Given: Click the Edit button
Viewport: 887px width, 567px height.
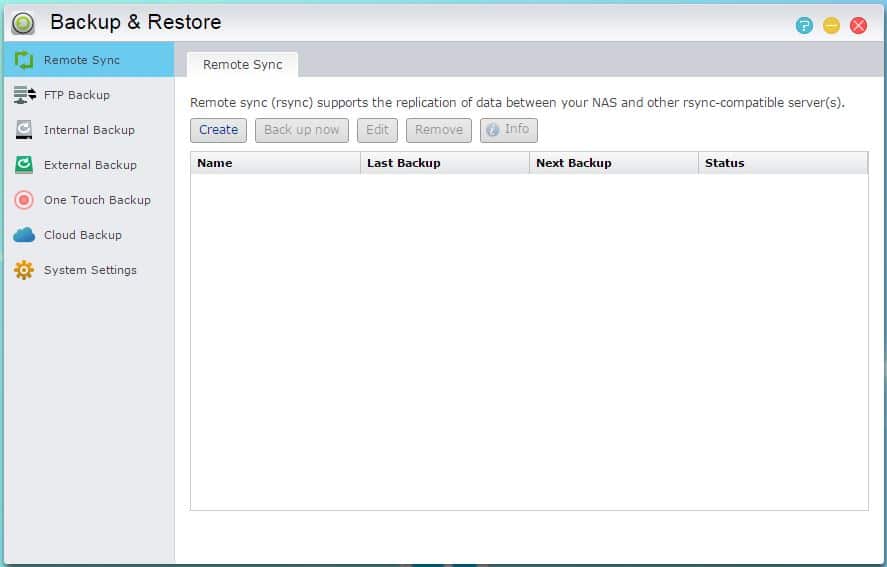Looking at the screenshot, I should point(377,130).
